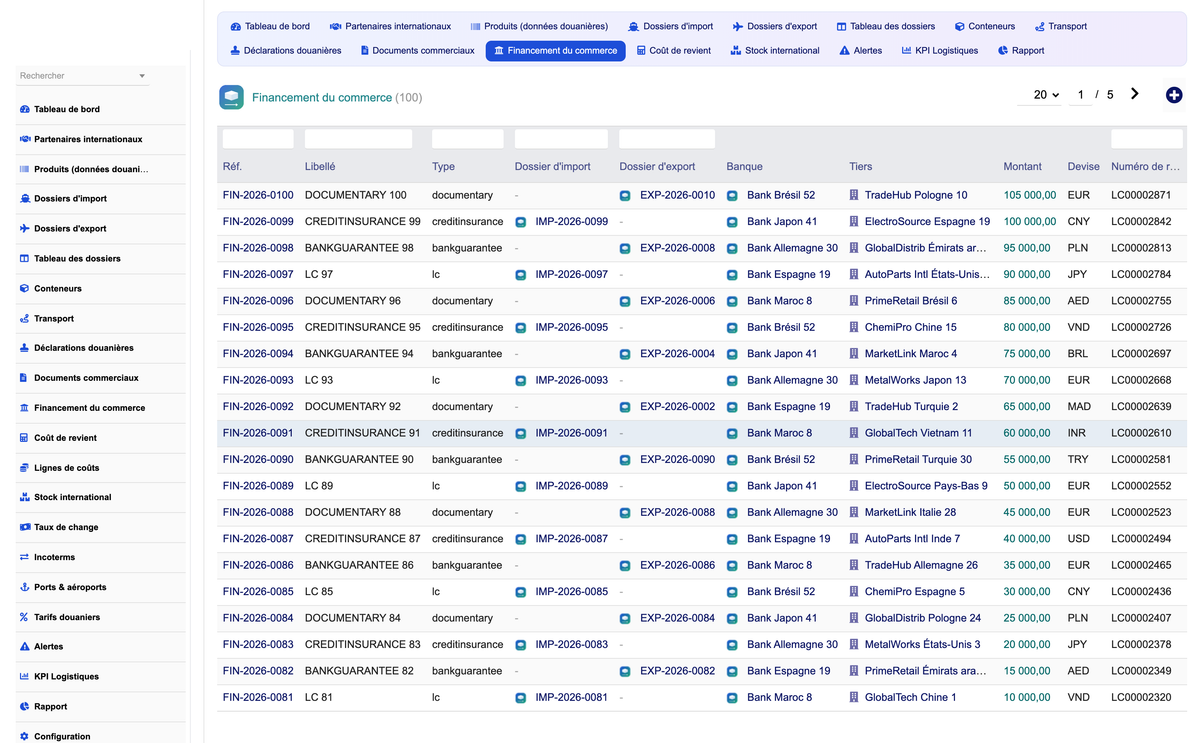Image resolution: width=1200 pixels, height=743 pixels.
Task: Click the Financement du commerce module icon
Action: (231, 97)
